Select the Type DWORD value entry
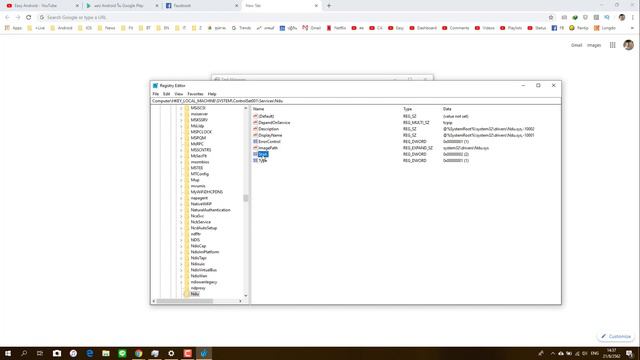640x360 pixels. pos(262,160)
